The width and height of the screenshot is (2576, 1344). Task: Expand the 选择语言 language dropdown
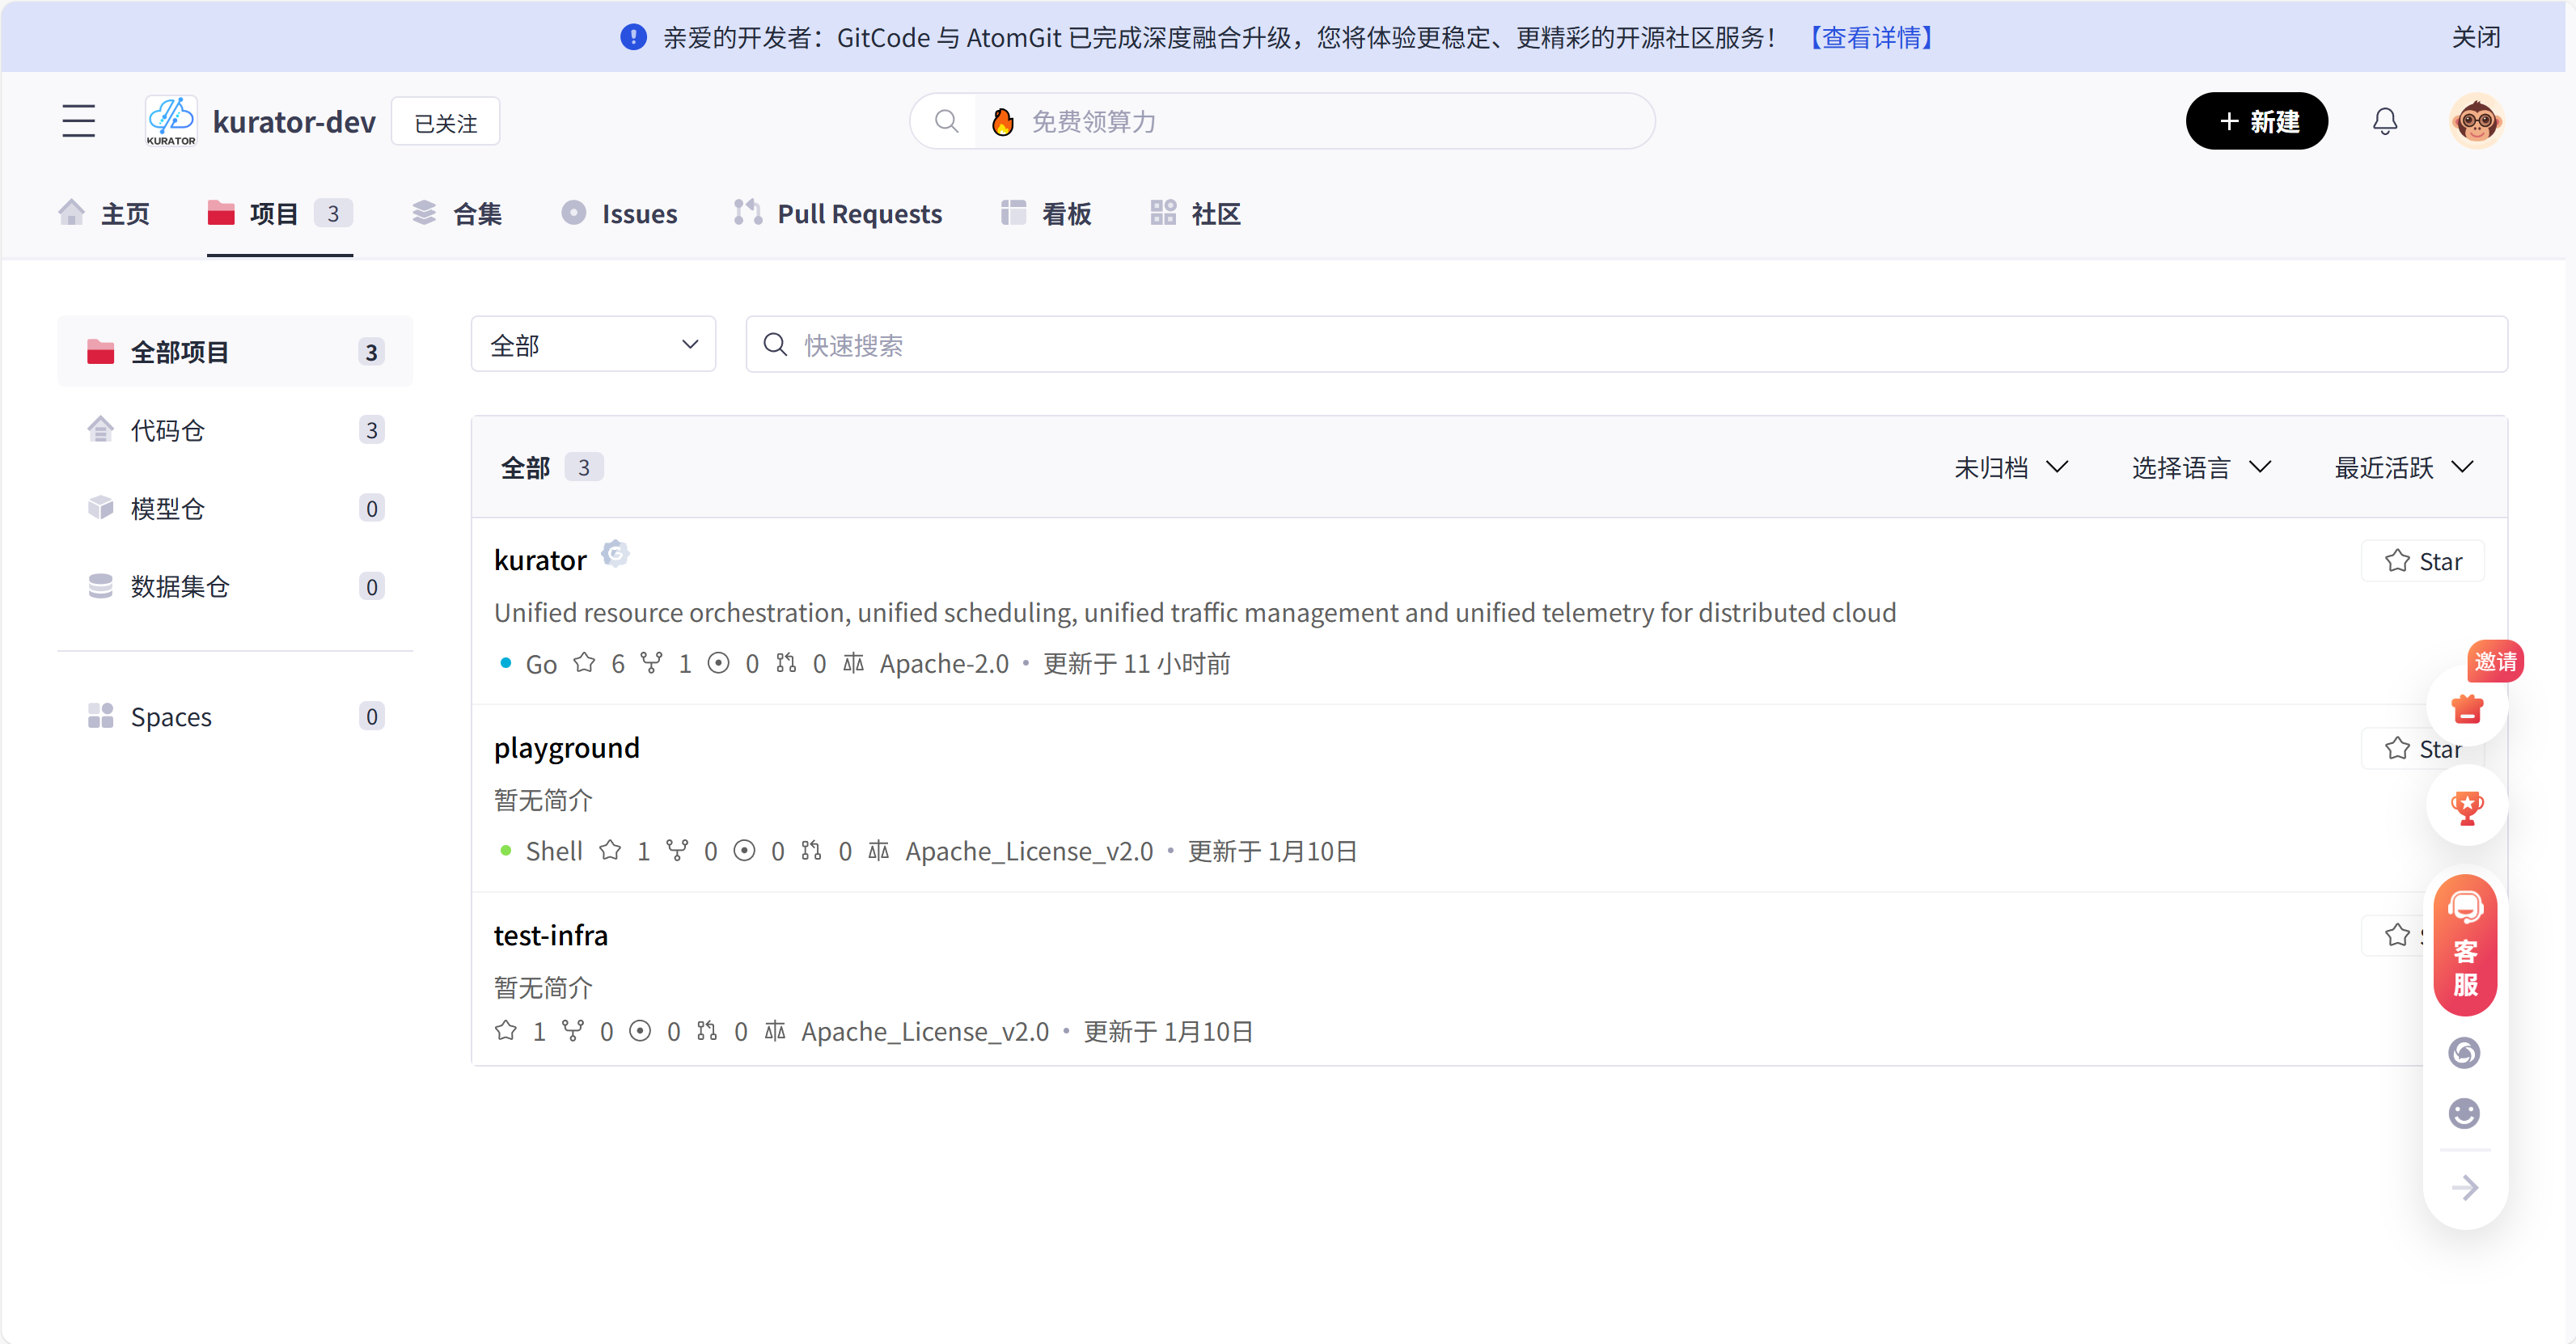(x=2201, y=466)
